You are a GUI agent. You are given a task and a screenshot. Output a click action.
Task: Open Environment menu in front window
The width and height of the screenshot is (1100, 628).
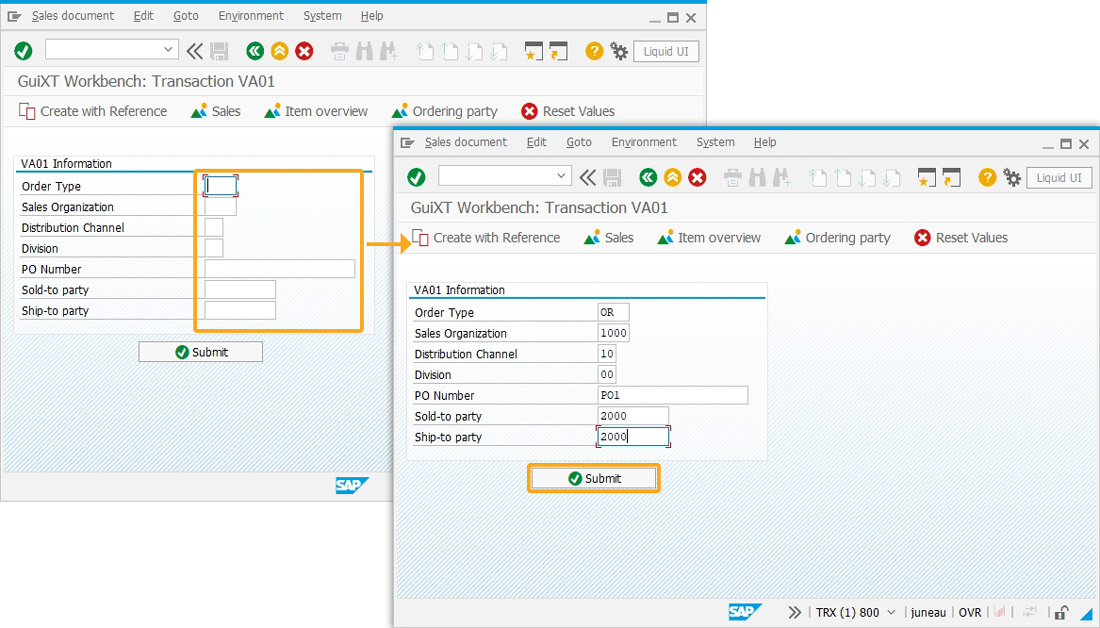[x=644, y=142]
